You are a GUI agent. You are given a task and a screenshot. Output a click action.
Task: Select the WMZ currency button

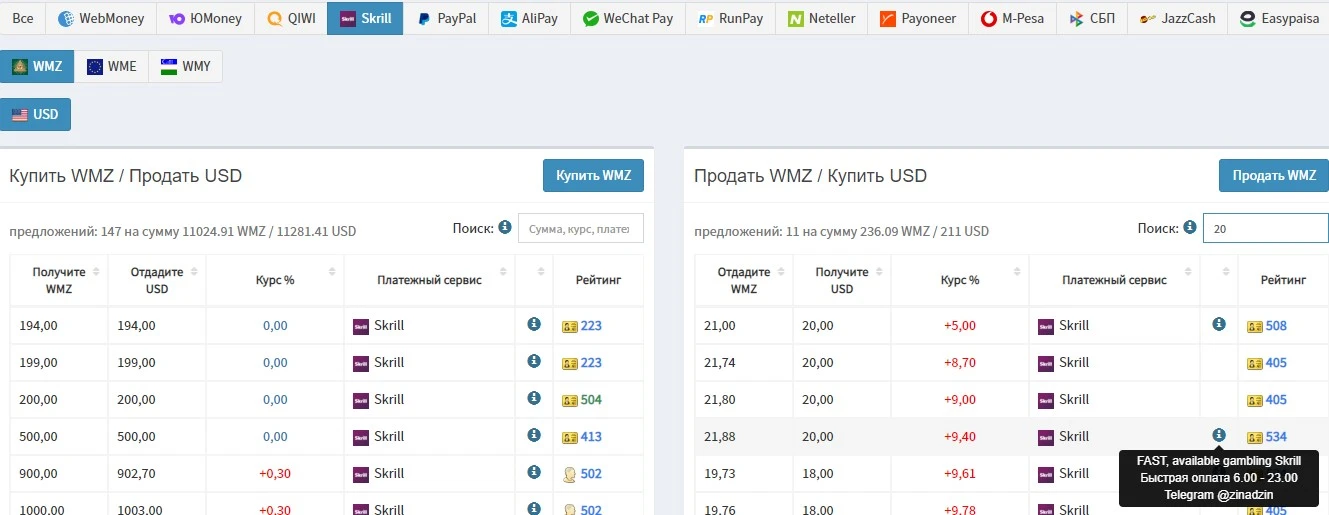coord(37,67)
